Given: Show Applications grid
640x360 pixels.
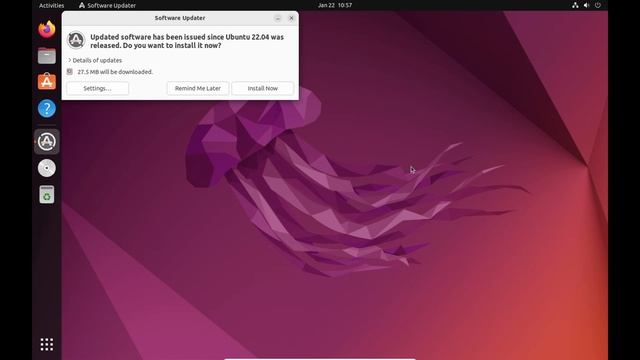Looking at the screenshot, I should pyautogui.click(x=47, y=344).
